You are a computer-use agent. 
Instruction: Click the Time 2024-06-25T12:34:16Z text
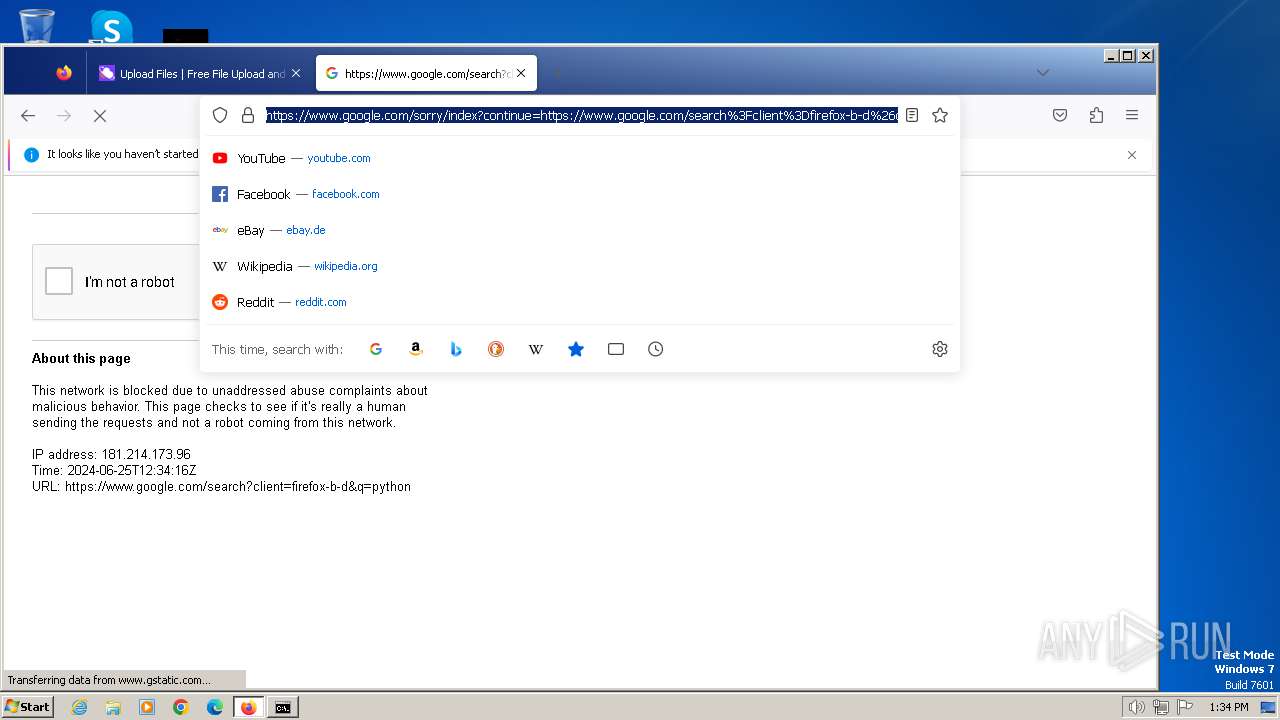click(x=114, y=470)
